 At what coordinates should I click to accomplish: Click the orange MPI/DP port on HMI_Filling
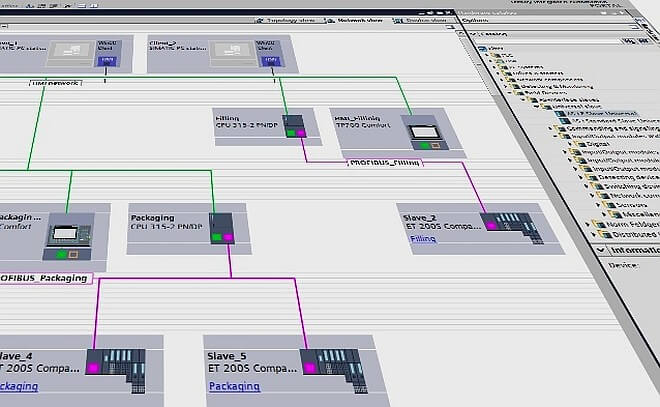(435, 146)
